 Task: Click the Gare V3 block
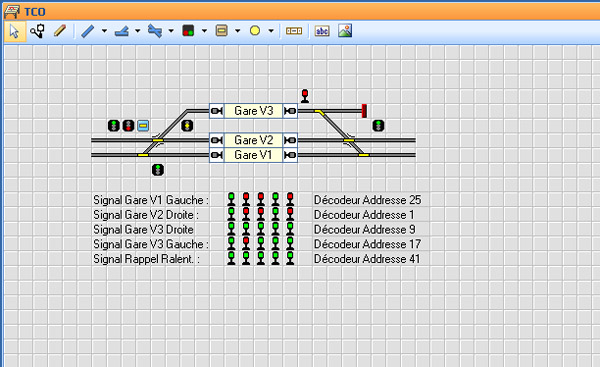tap(253, 111)
